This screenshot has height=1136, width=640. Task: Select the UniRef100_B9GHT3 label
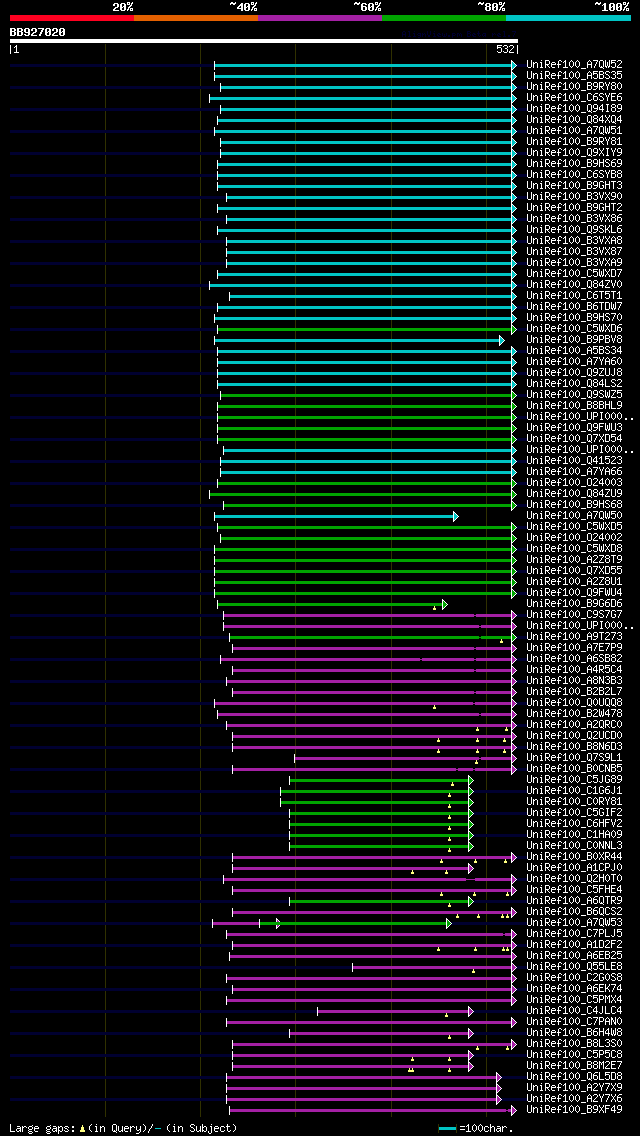coord(574,185)
